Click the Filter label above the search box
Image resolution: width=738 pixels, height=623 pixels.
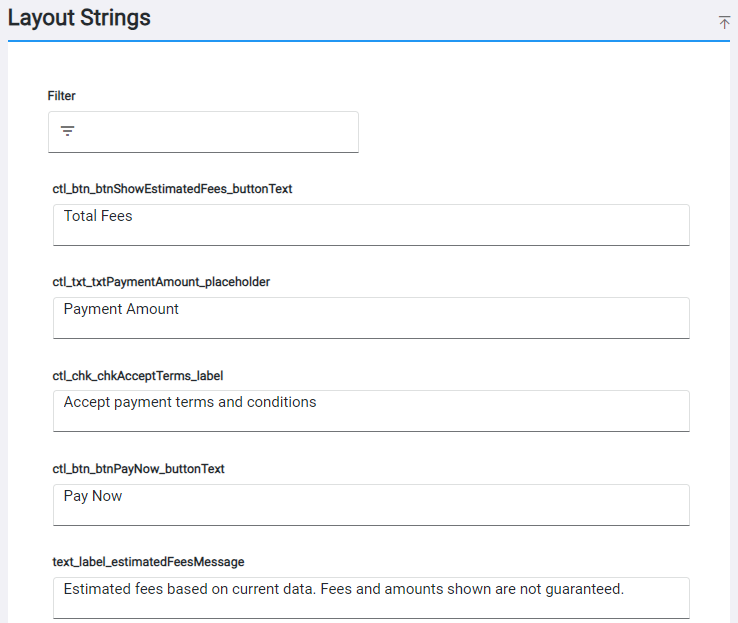[x=62, y=96]
